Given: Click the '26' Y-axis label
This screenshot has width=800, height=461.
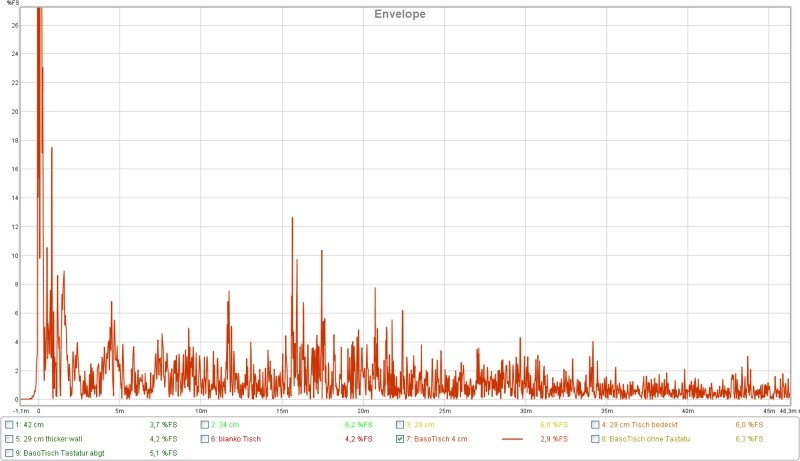Looking at the screenshot, I should tap(15, 25).
